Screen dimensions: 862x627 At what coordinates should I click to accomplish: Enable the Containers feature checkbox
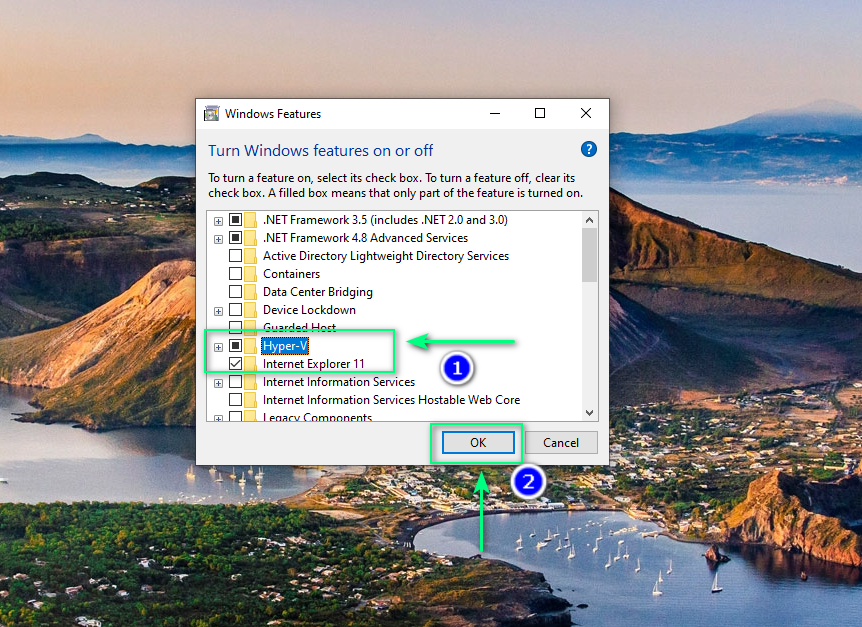pos(235,274)
